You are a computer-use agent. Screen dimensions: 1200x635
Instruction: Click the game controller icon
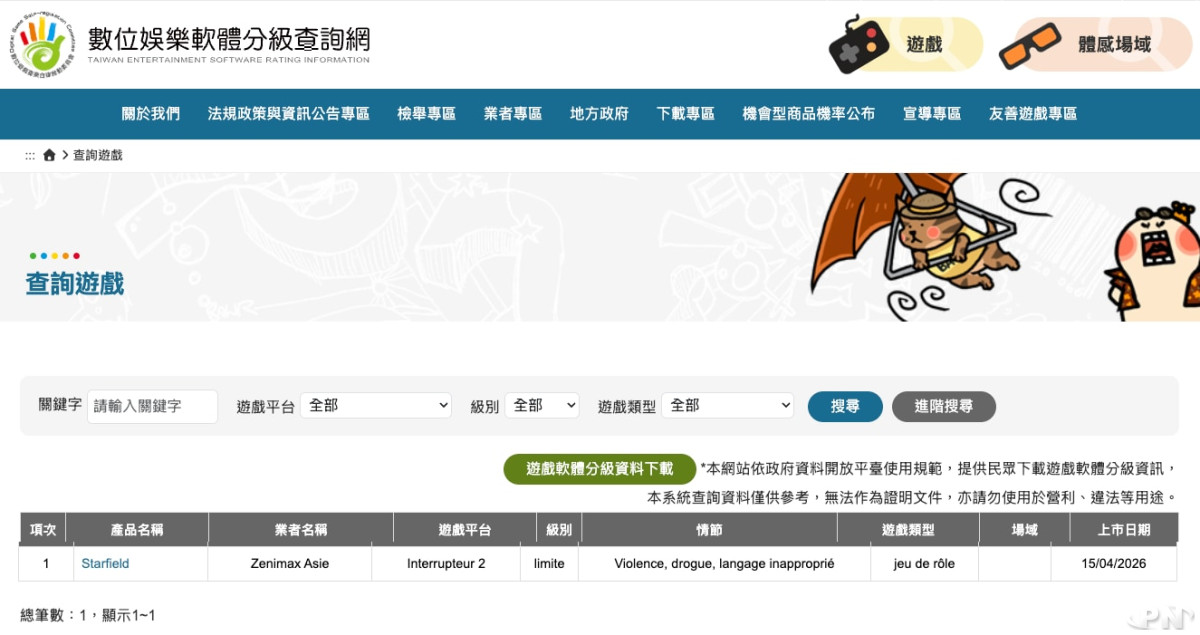pyautogui.click(x=860, y=44)
